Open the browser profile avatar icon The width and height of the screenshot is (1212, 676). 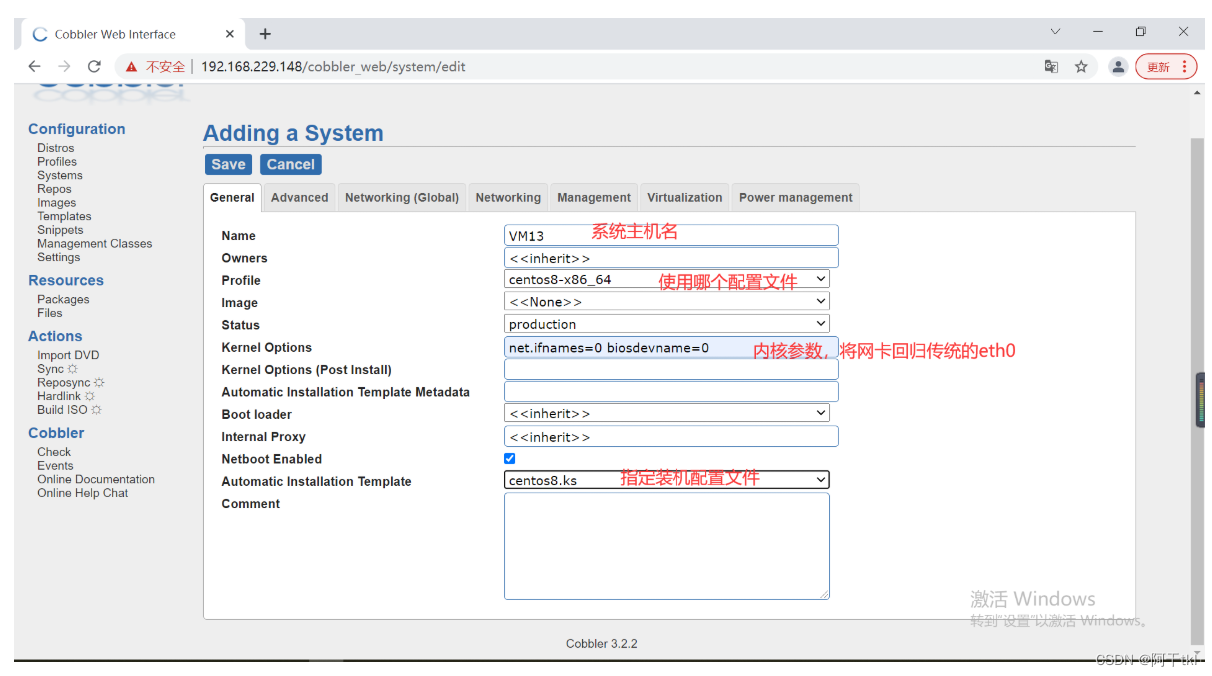1118,67
